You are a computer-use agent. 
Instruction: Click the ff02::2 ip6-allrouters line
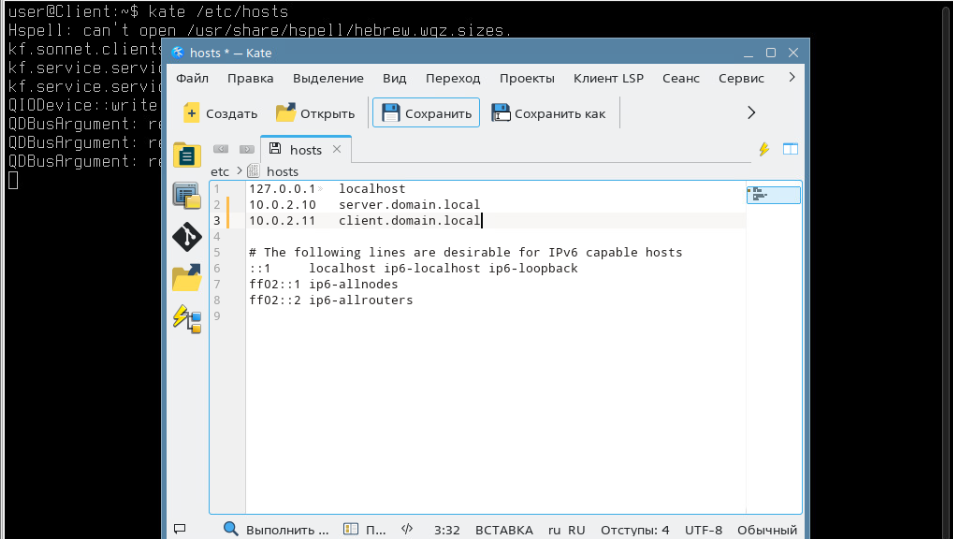(331, 300)
